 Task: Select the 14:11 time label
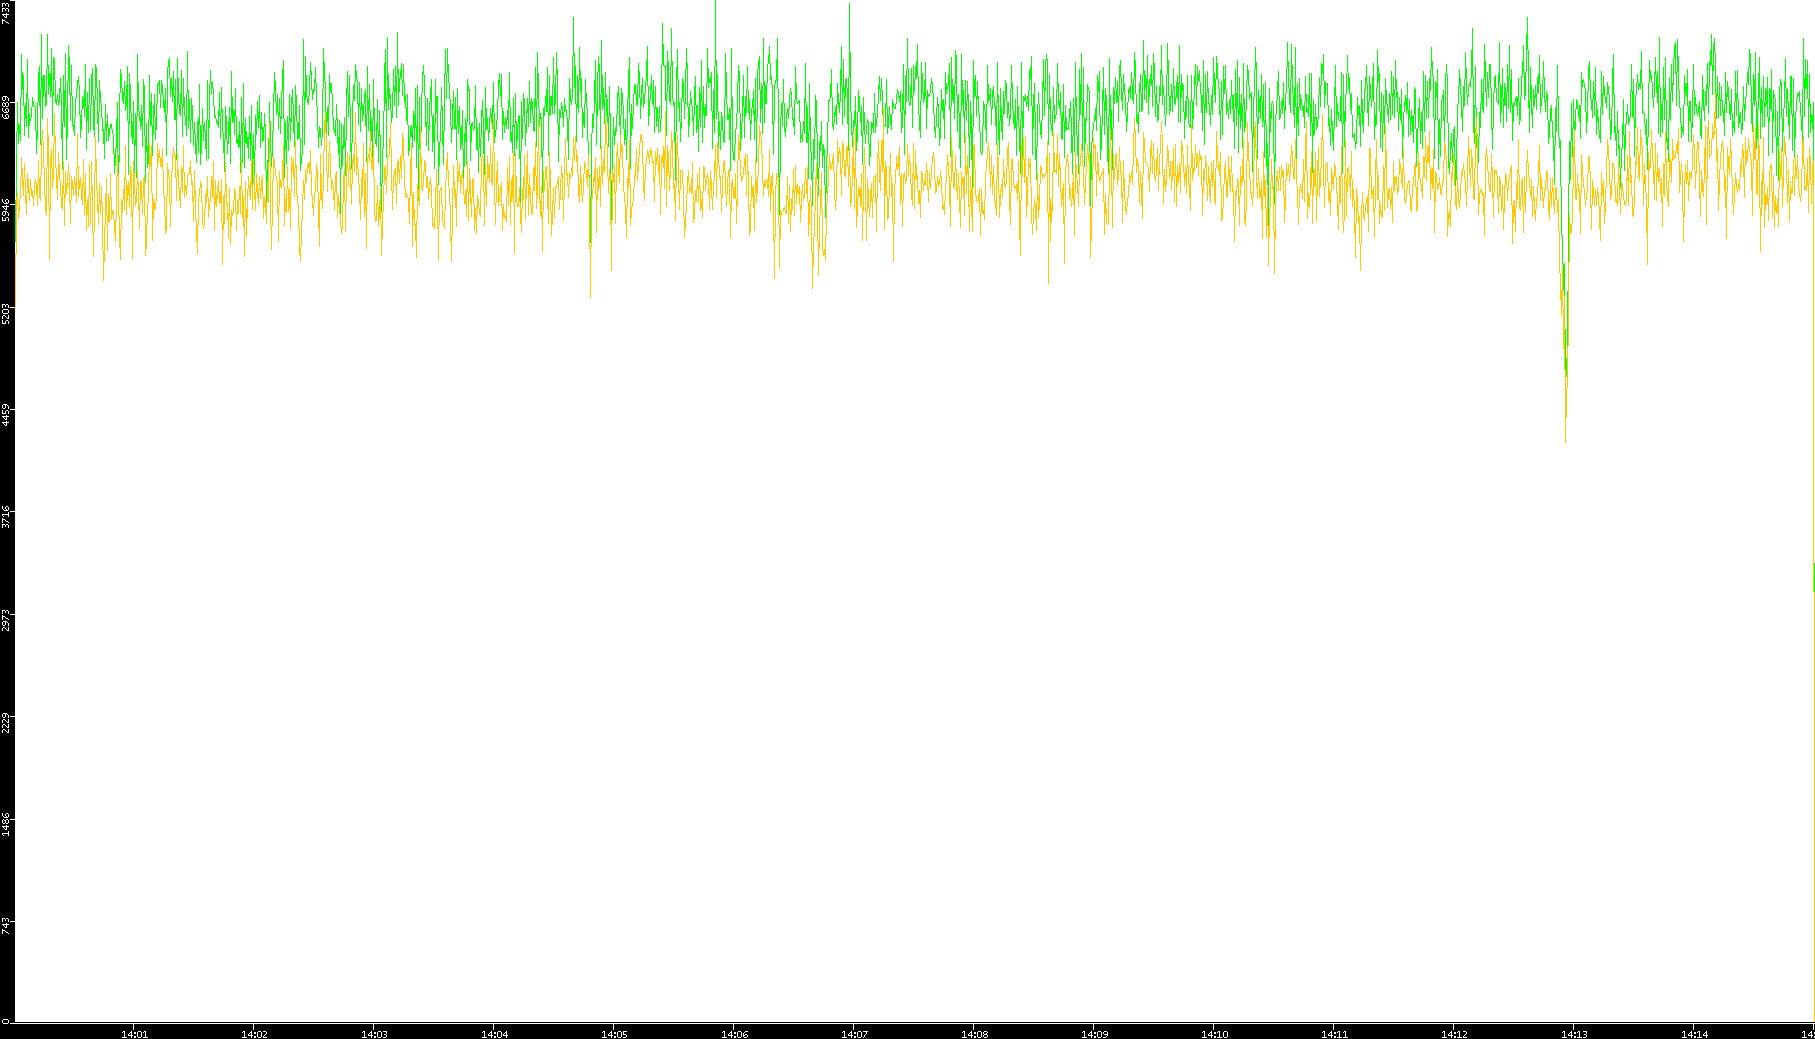point(1335,1034)
